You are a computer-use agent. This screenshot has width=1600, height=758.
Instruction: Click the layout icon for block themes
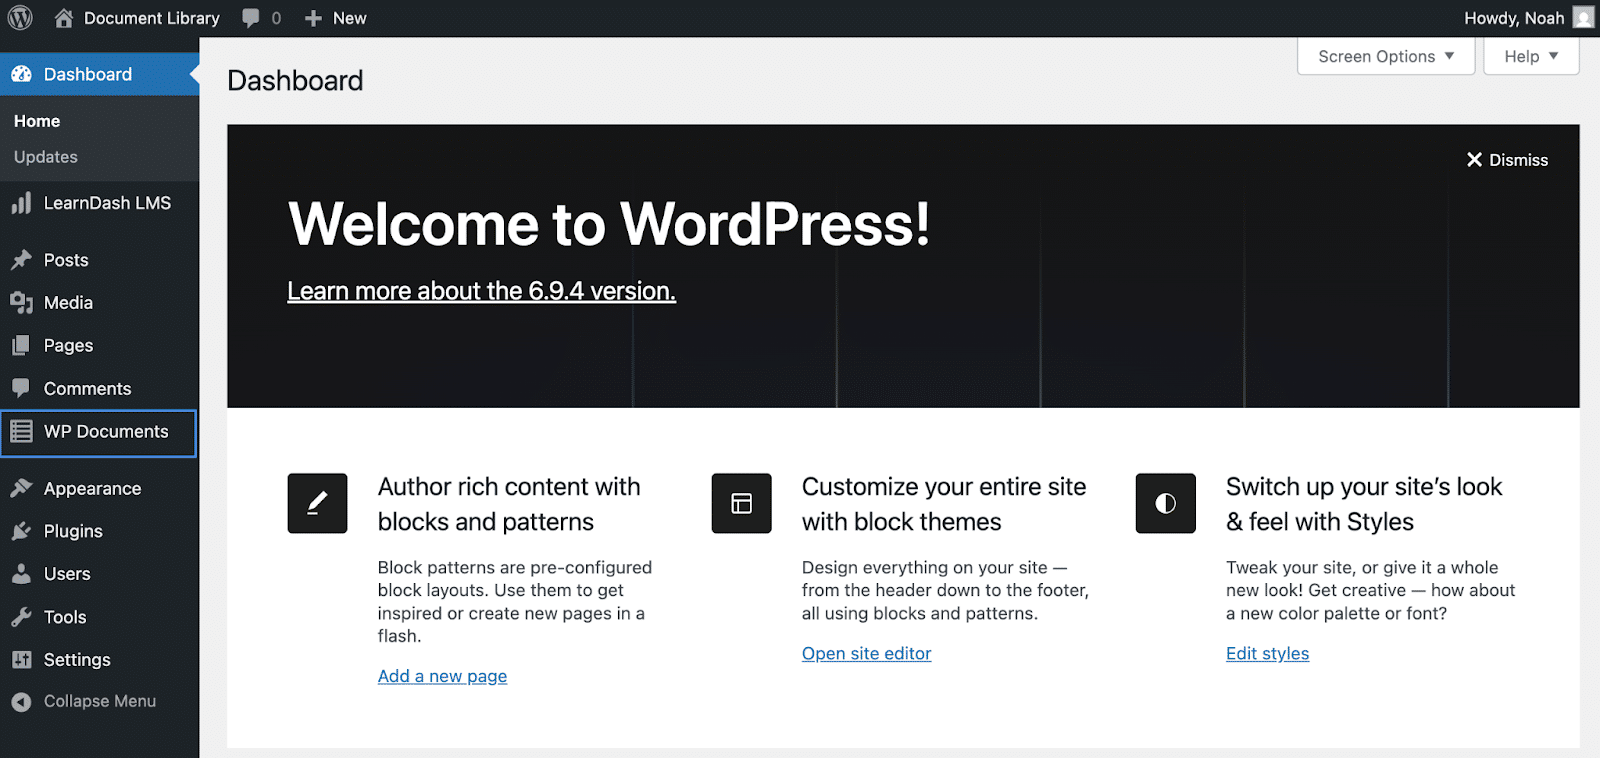point(741,503)
